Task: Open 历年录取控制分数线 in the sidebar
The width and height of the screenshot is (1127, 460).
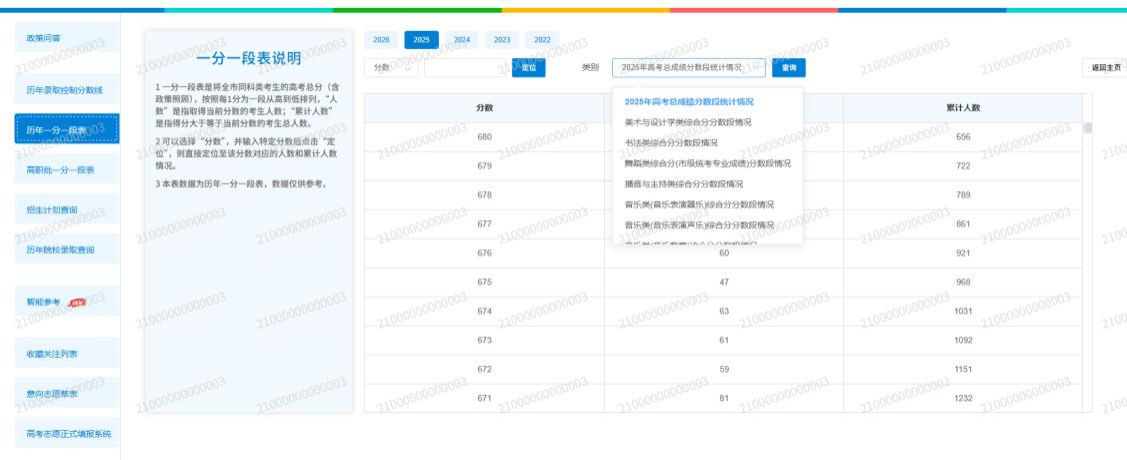Action: click(x=67, y=90)
